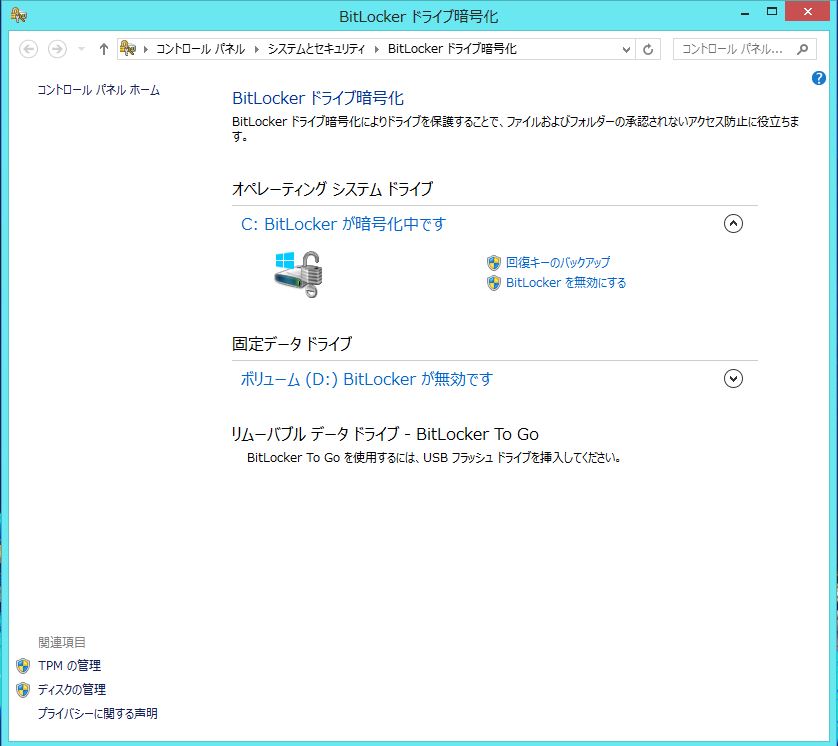
Task: Close the BitLocker window
Action: tap(808, 12)
